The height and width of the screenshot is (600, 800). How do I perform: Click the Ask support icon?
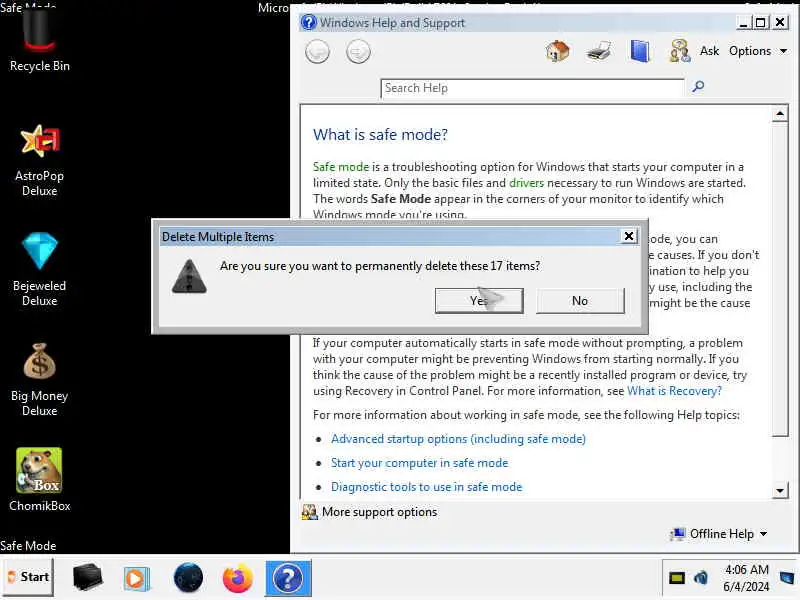[680, 51]
